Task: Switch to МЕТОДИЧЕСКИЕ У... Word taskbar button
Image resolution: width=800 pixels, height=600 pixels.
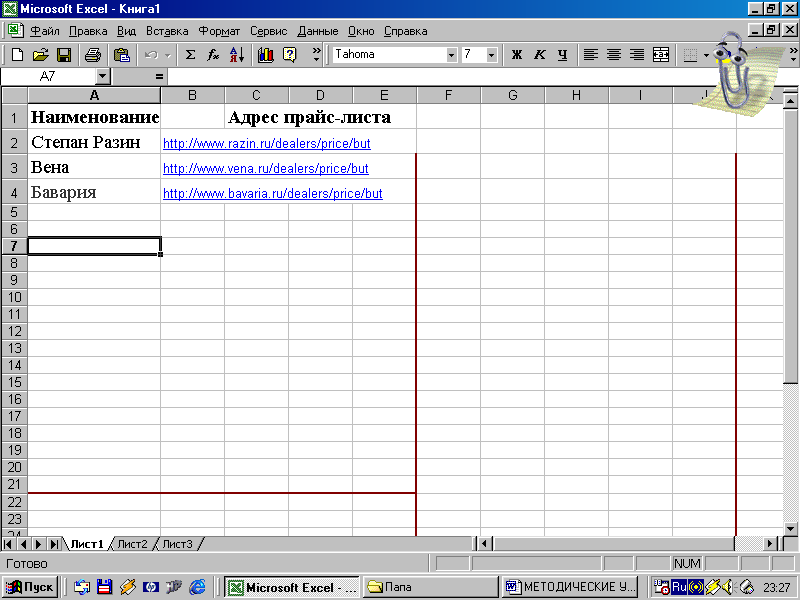Action: click(x=570, y=587)
